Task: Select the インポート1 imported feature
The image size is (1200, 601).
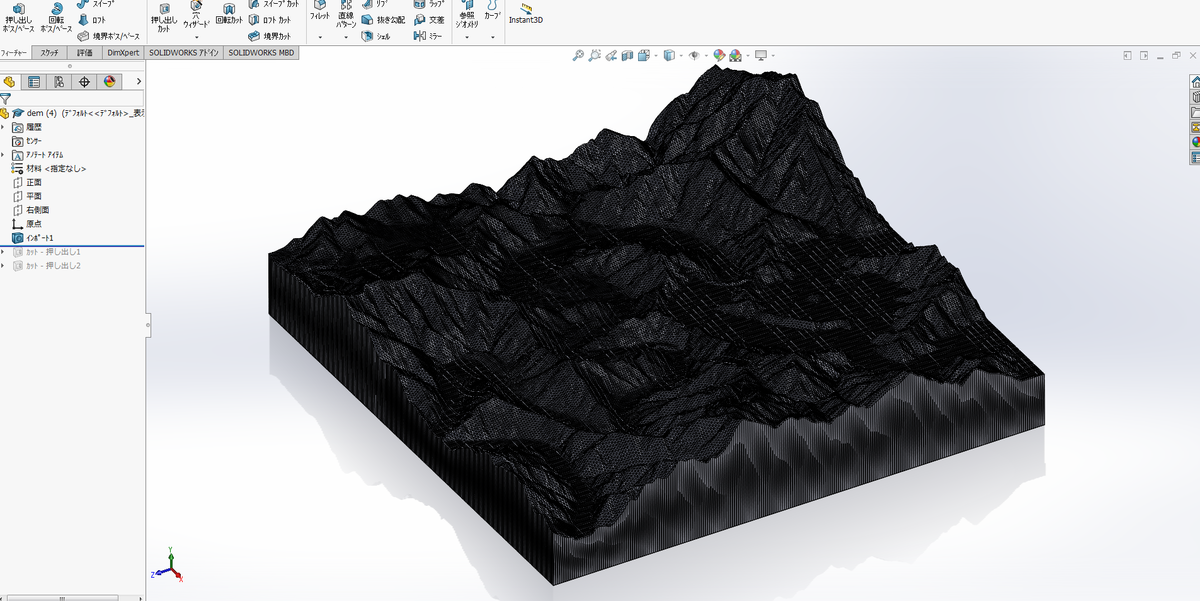Action: tap(32, 238)
